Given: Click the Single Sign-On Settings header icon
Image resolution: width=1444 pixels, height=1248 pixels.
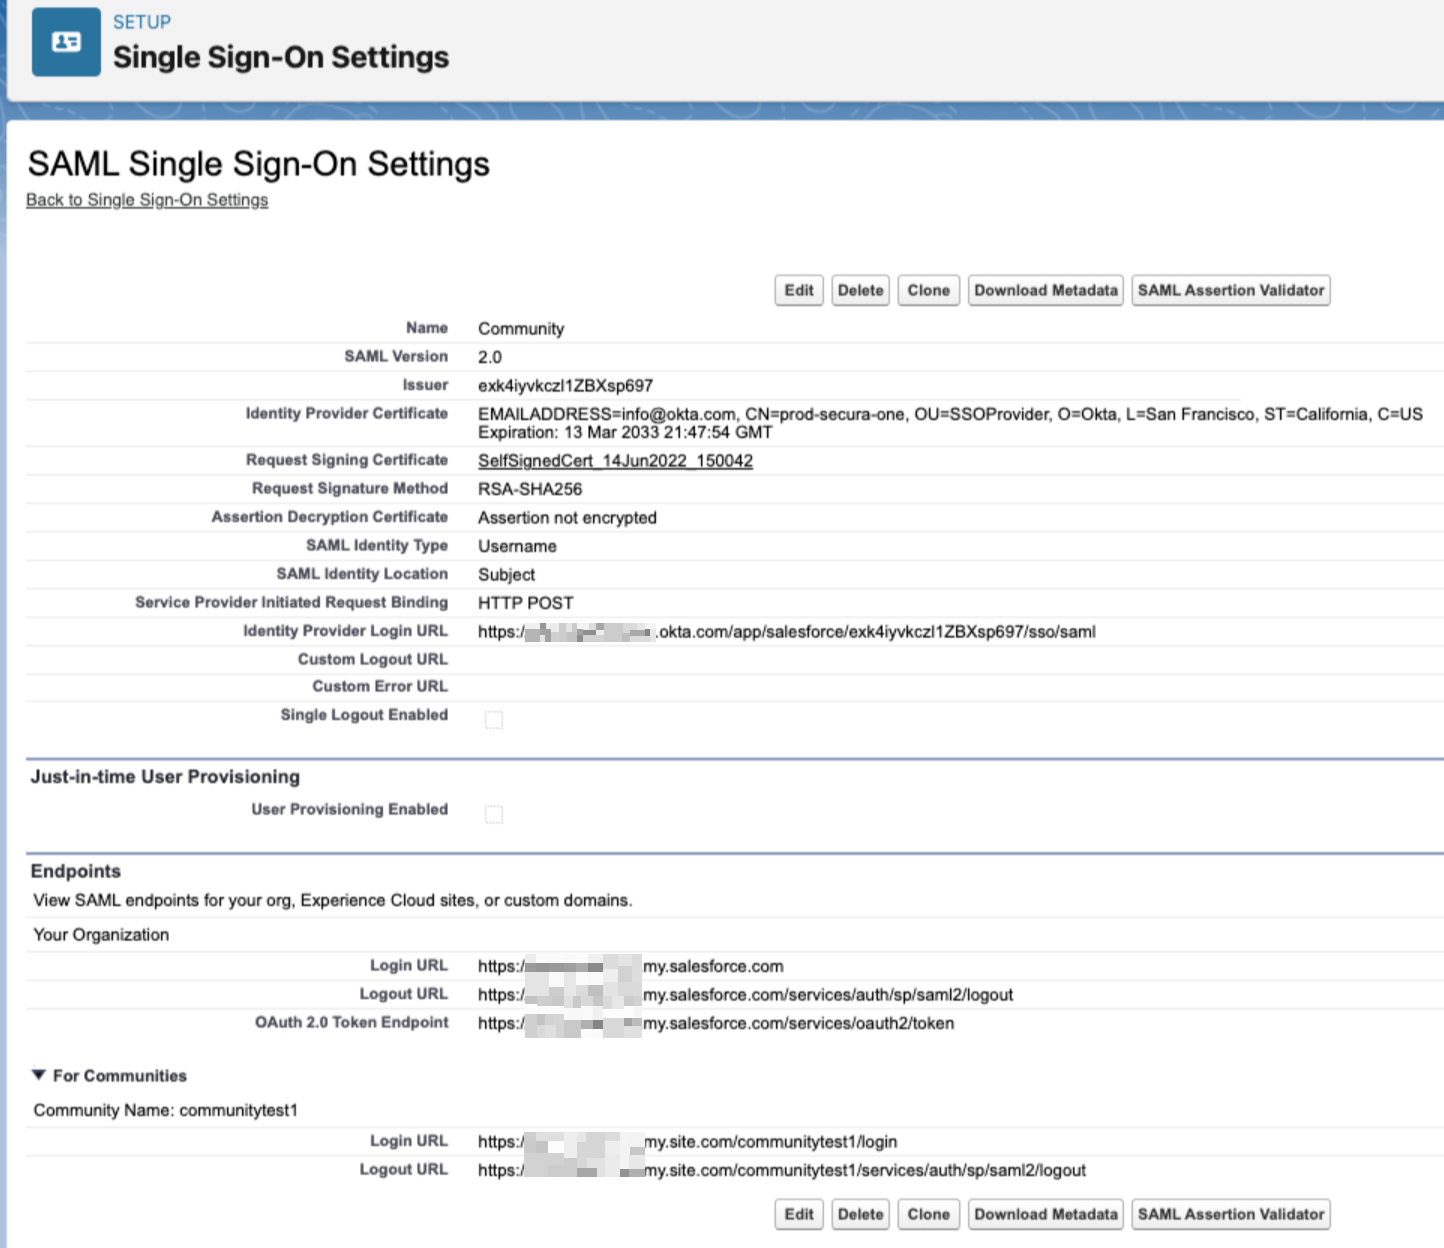Looking at the screenshot, I should [66, 41].
